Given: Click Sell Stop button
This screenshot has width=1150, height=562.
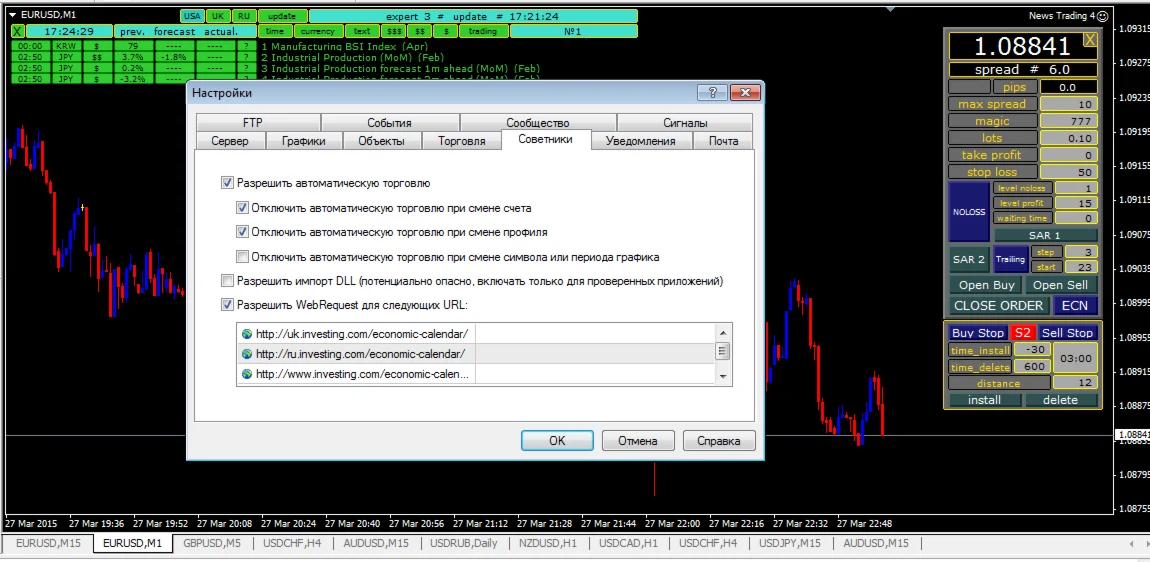Looking at the screenshot, I should point(1068,332).
